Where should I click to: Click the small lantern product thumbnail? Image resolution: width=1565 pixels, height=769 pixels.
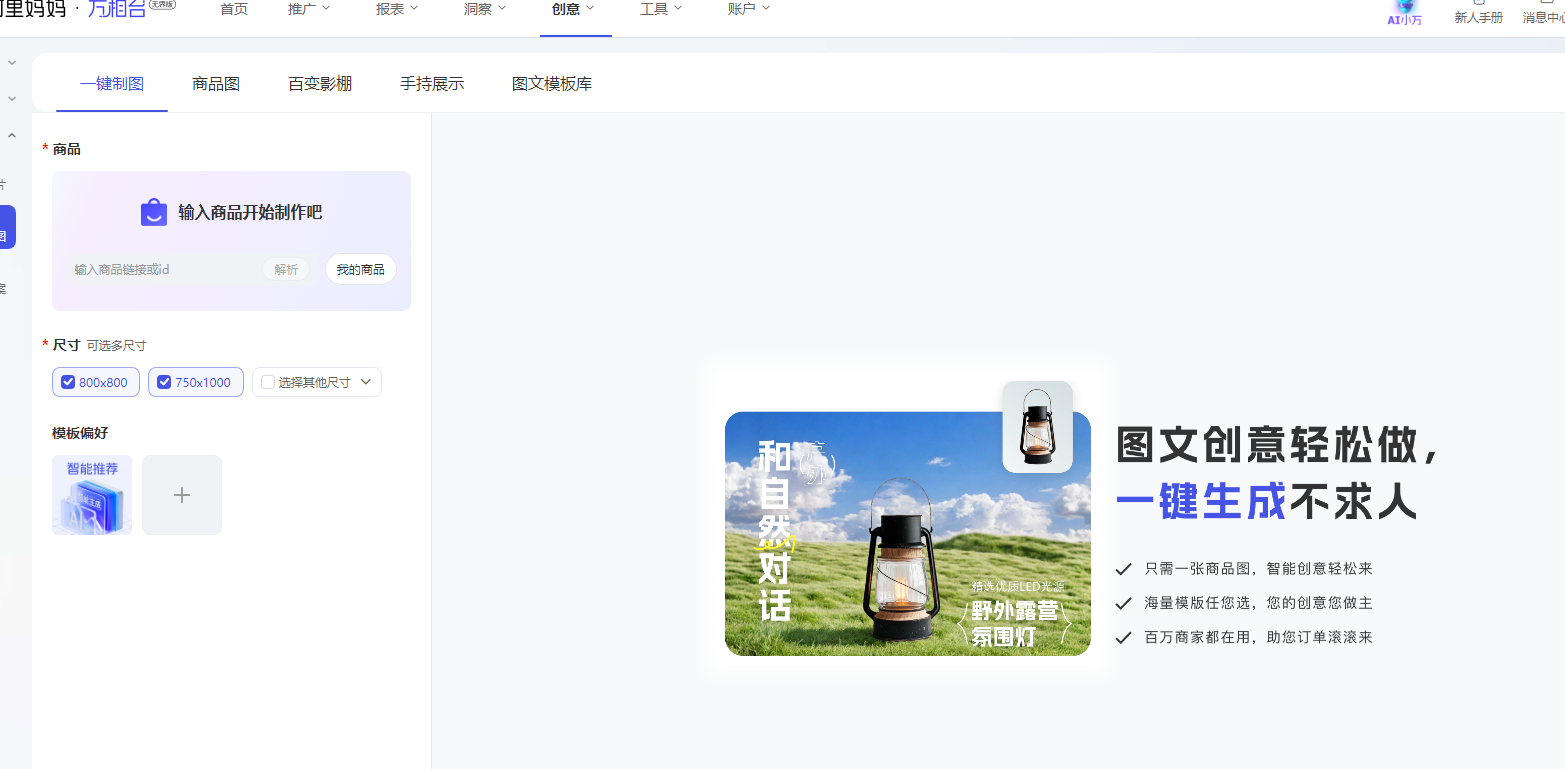tap(1037, 427)
